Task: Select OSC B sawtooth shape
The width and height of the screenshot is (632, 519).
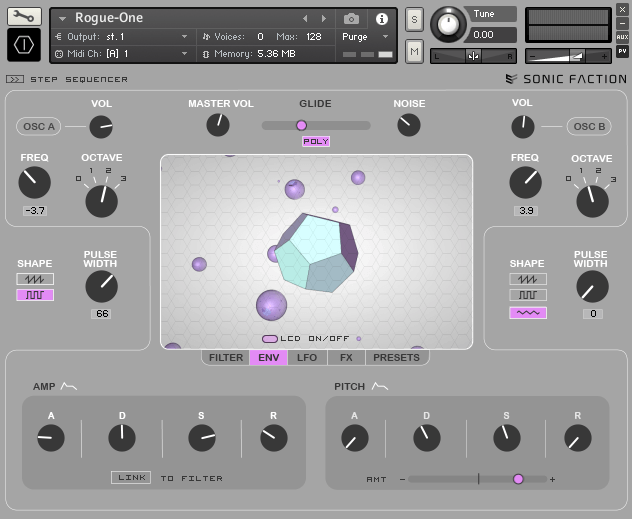Action: coord(528,279)
